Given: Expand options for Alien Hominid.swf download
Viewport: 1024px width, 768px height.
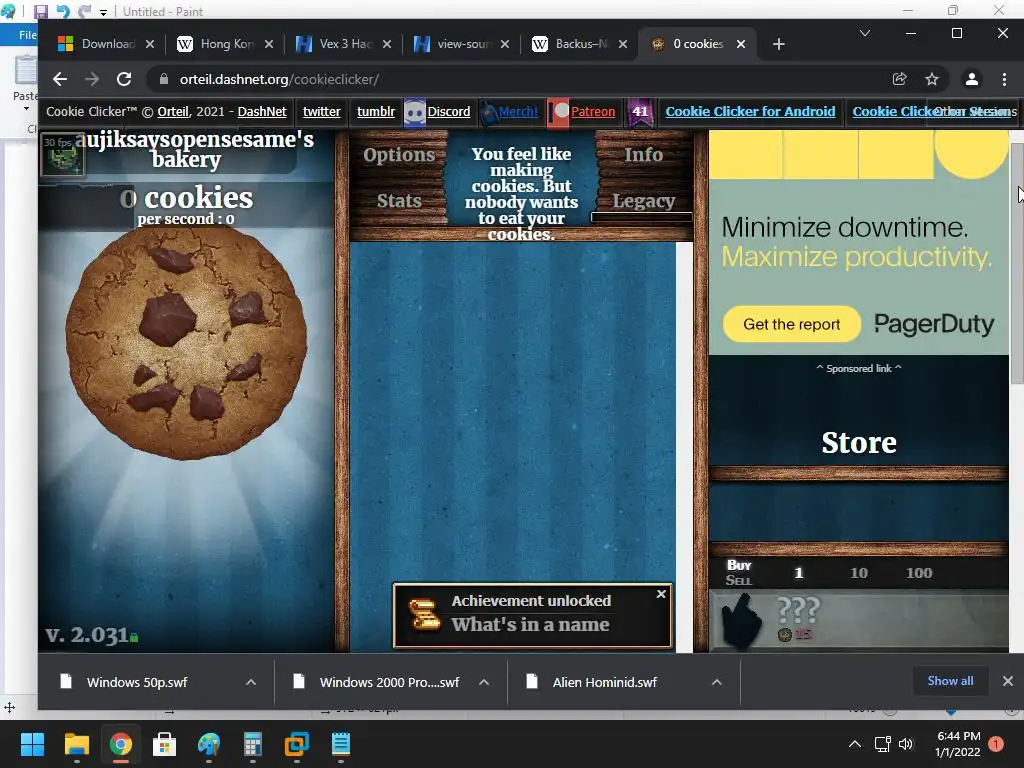Looking at the screenshot, I should (x=716, y=682).
